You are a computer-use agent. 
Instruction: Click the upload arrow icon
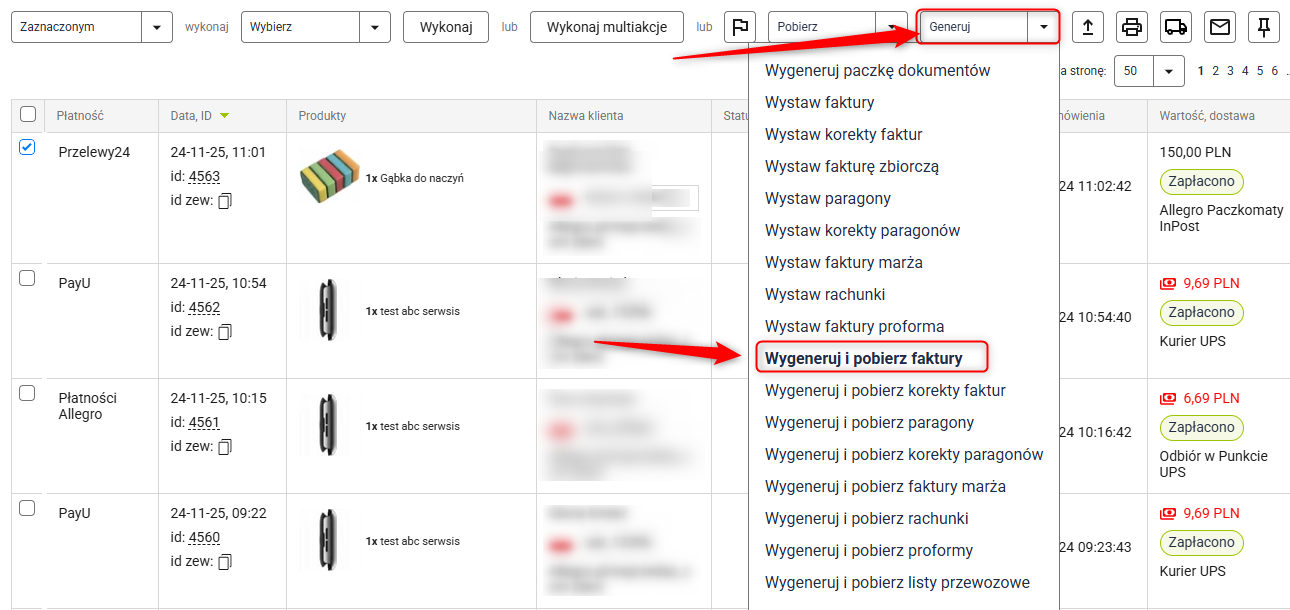1088,27
